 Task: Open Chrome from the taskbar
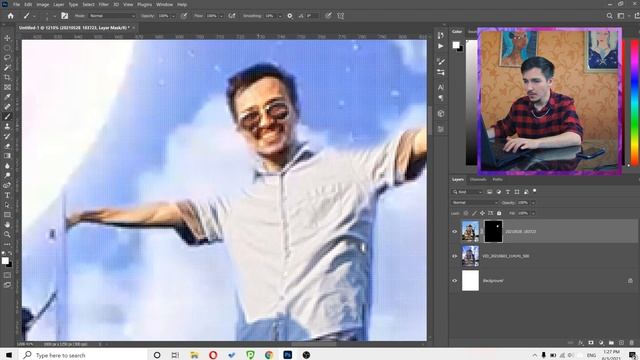pyautogui.click(x=269, y=355)
